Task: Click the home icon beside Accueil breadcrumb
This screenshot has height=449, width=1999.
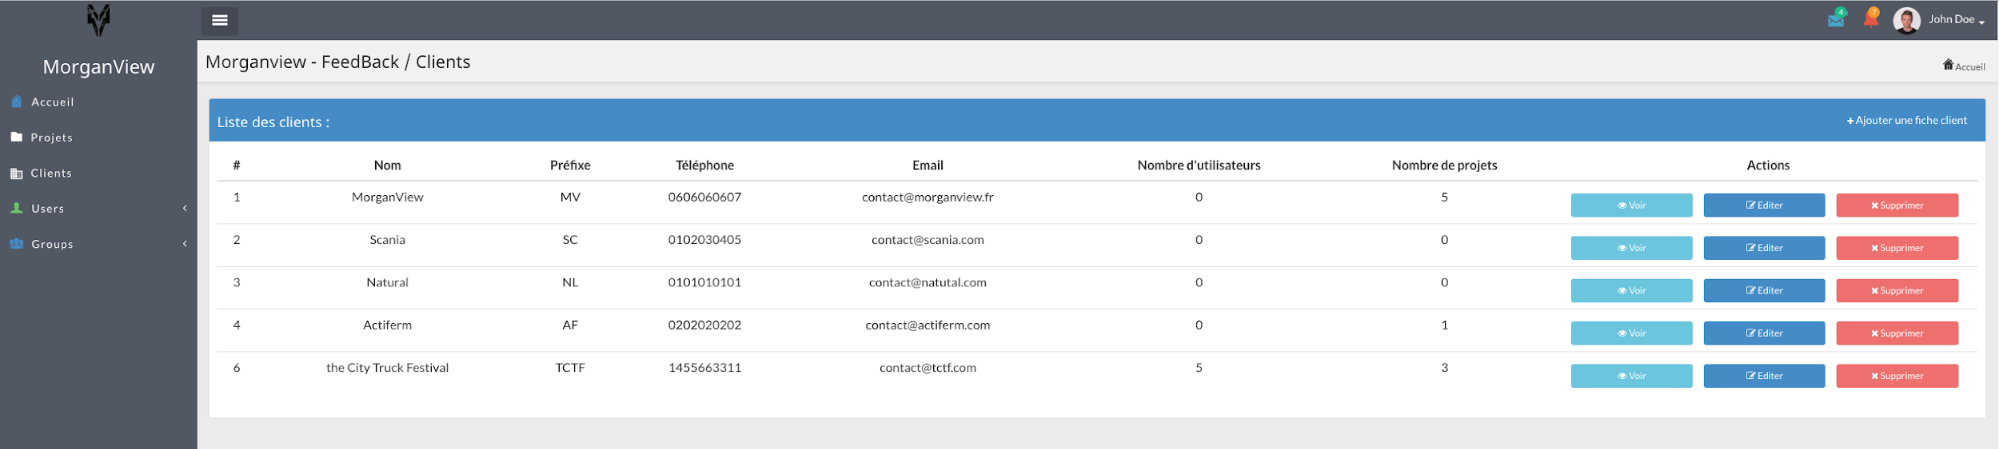Action: (x=1948, y=65)
